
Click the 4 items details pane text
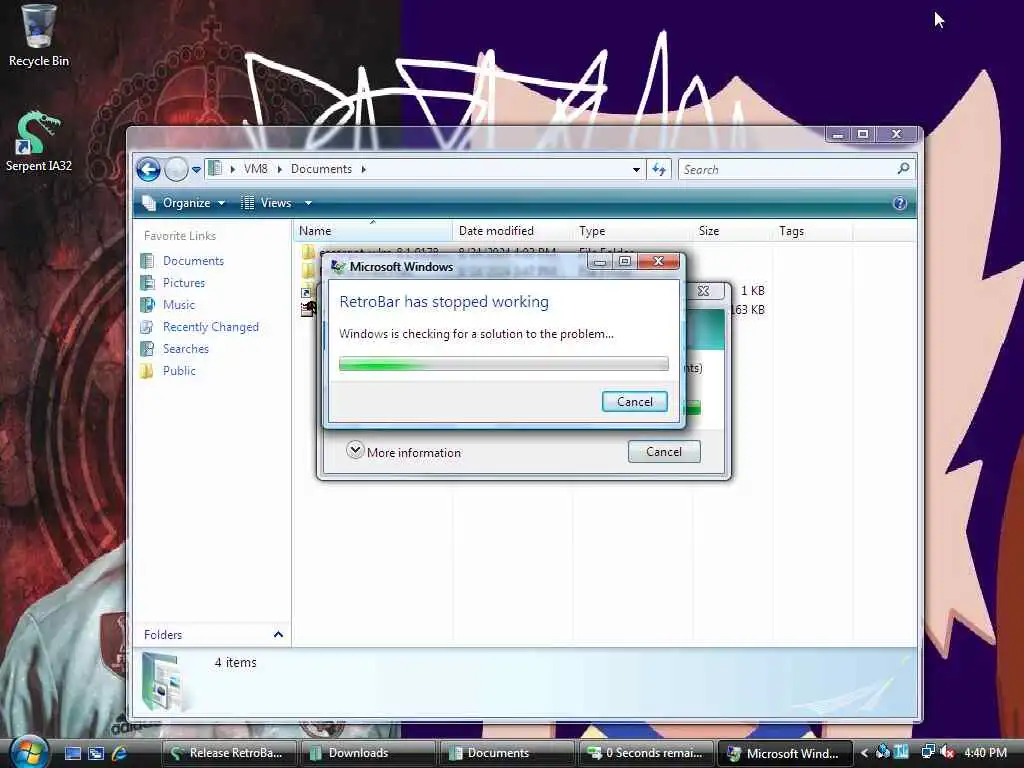coord(236,662)
